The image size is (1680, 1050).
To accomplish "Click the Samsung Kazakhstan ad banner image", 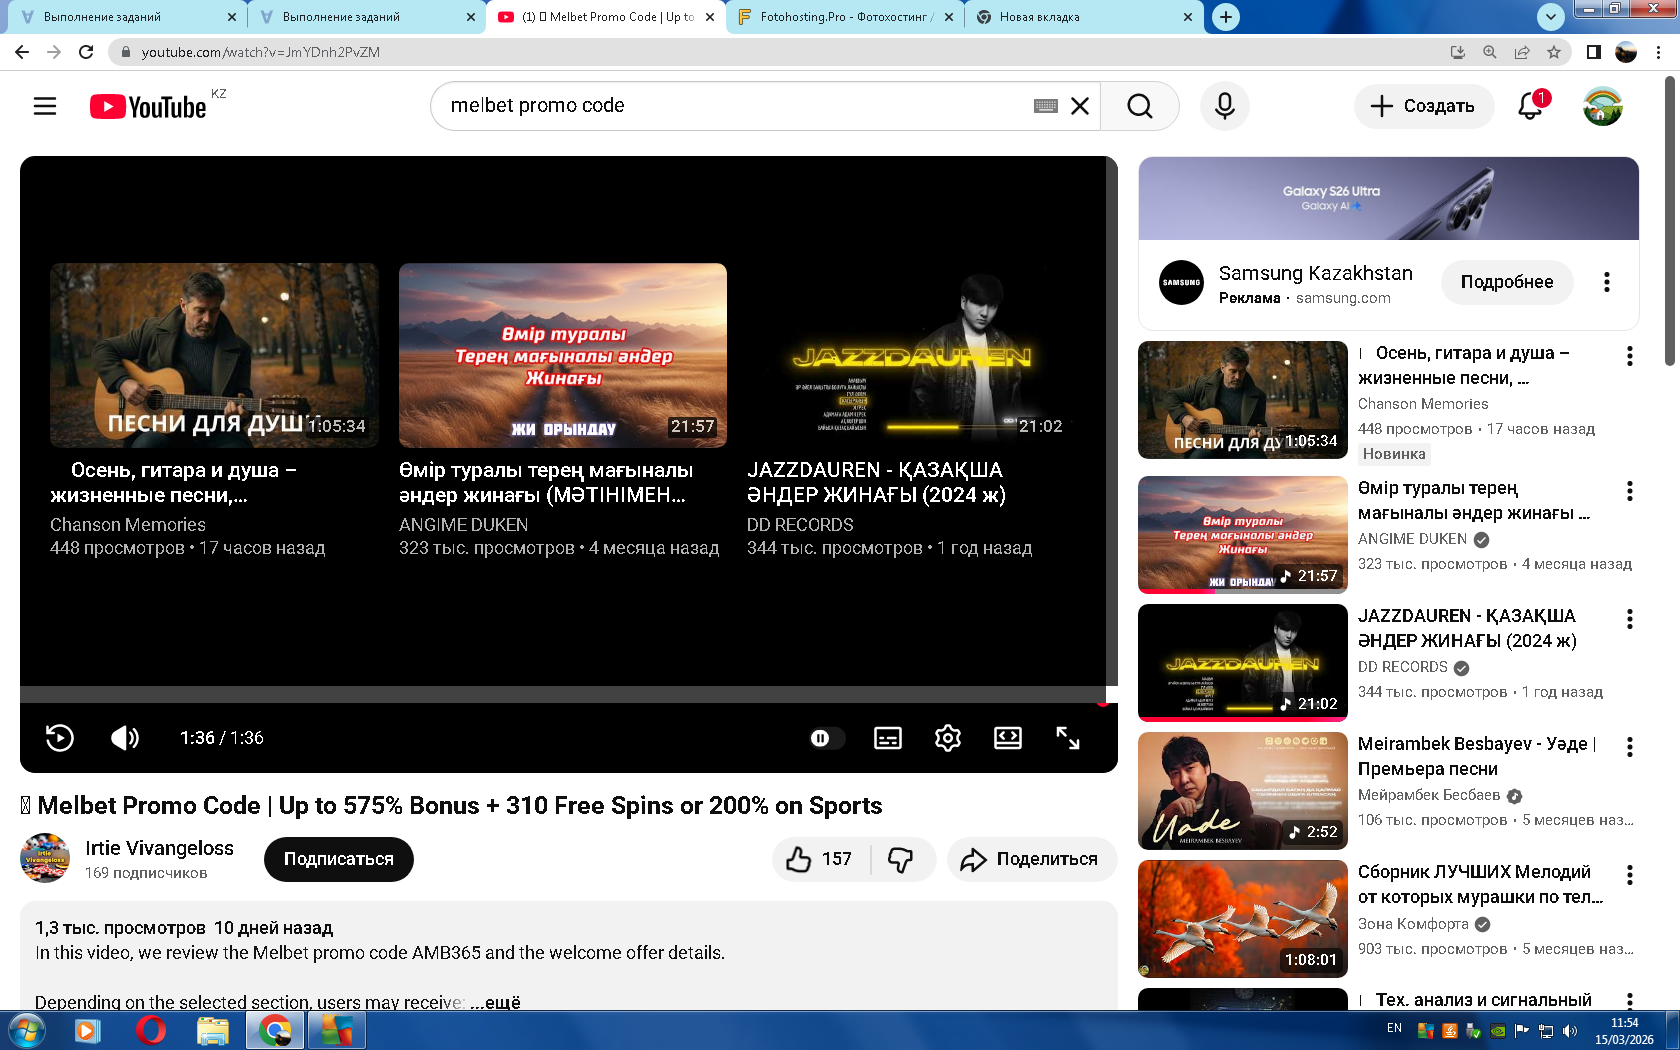I will pos(1389,198).
